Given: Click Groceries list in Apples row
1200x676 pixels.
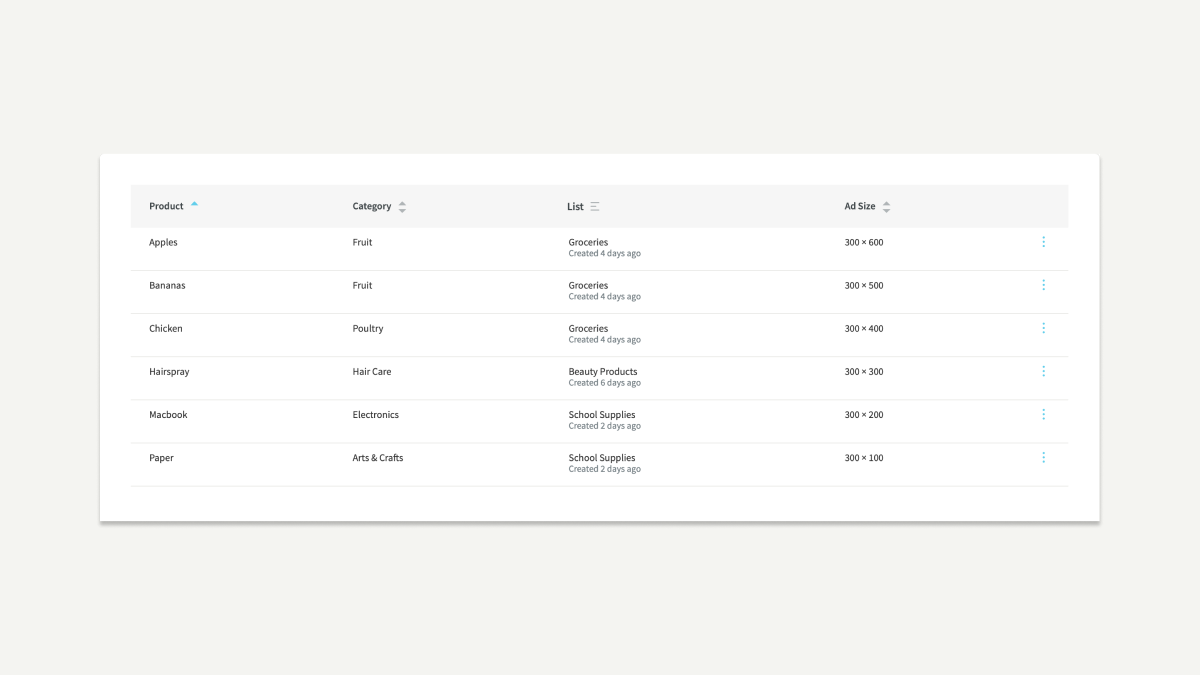Looking at the screenshot, I should tap(588, 242).
